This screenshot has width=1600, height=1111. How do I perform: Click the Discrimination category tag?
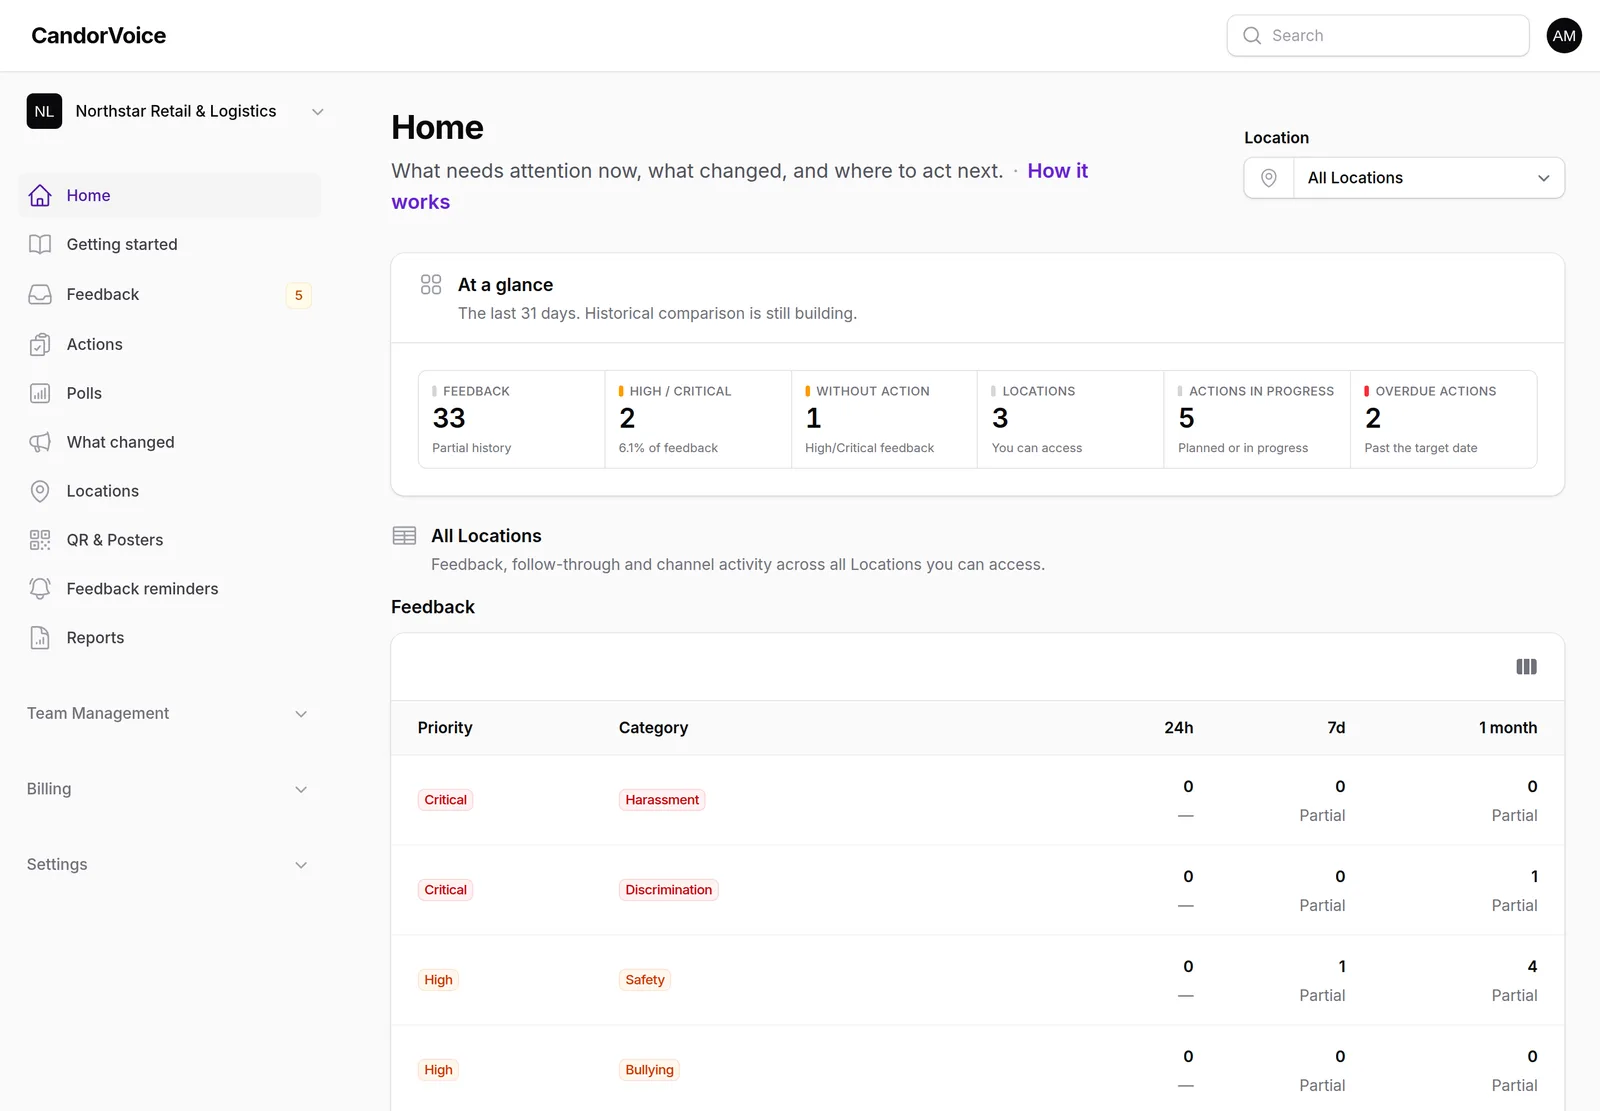click(669, 891)
